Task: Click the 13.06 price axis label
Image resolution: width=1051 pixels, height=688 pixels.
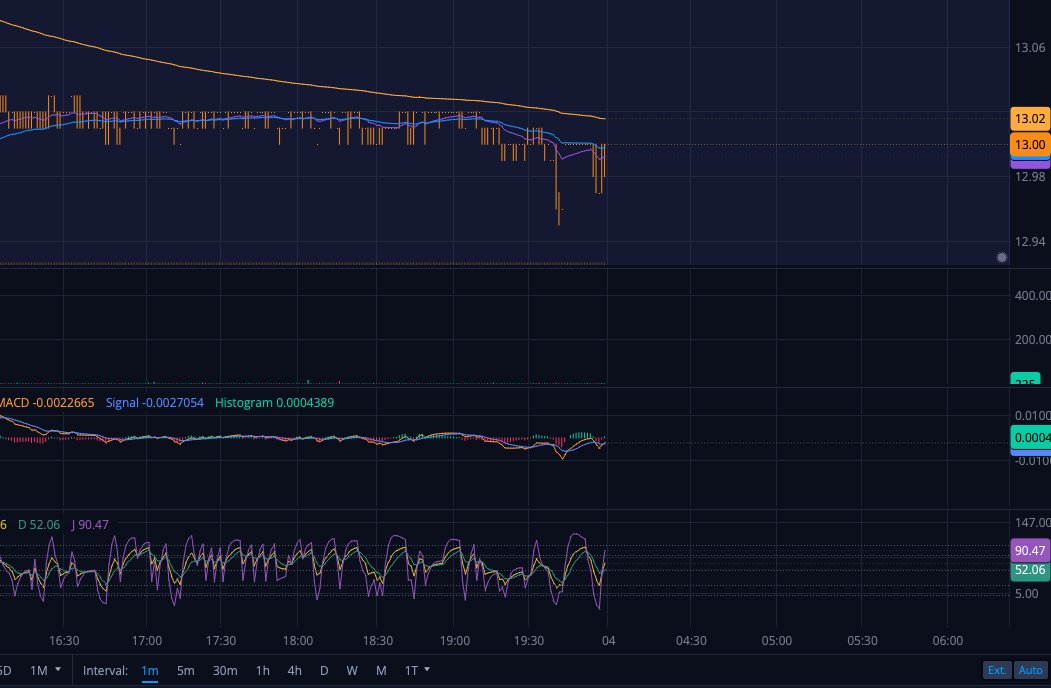Action: pos(1030,48)
